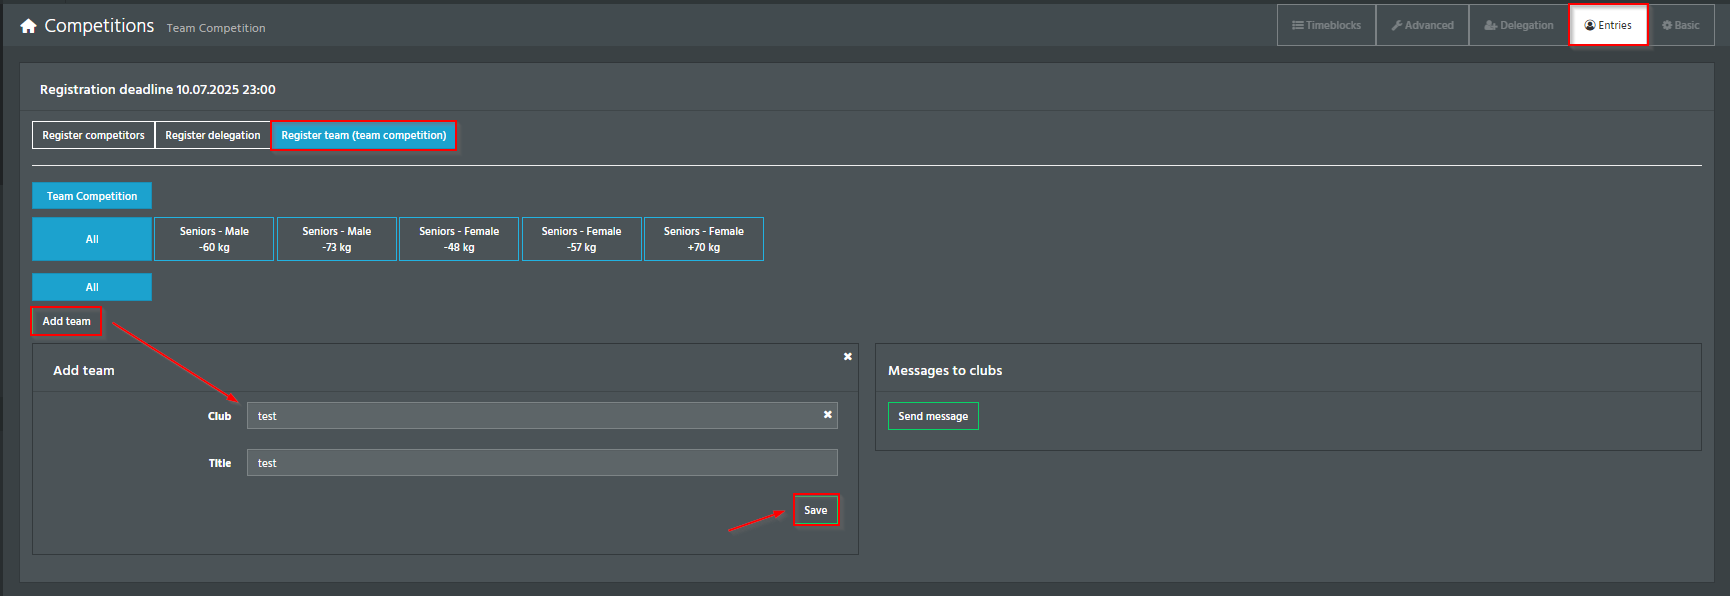
Task: Filter by Seniors - Male -73 kg
Action: tap(337, 239)
